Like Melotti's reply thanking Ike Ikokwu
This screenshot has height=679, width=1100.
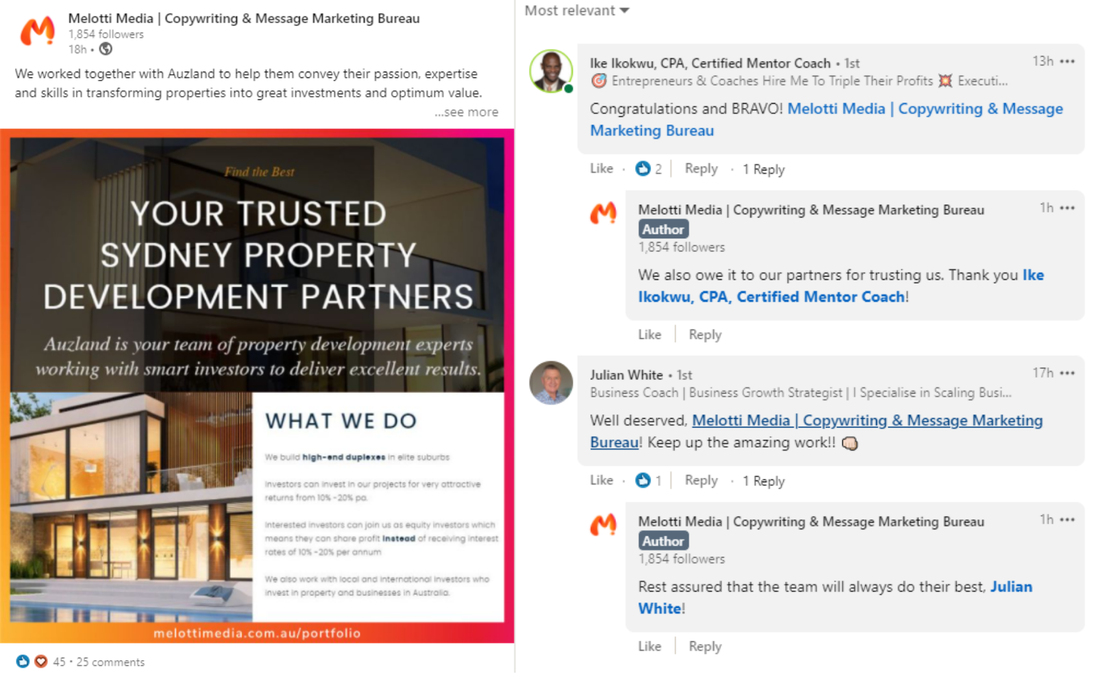[x=650, y=335]
